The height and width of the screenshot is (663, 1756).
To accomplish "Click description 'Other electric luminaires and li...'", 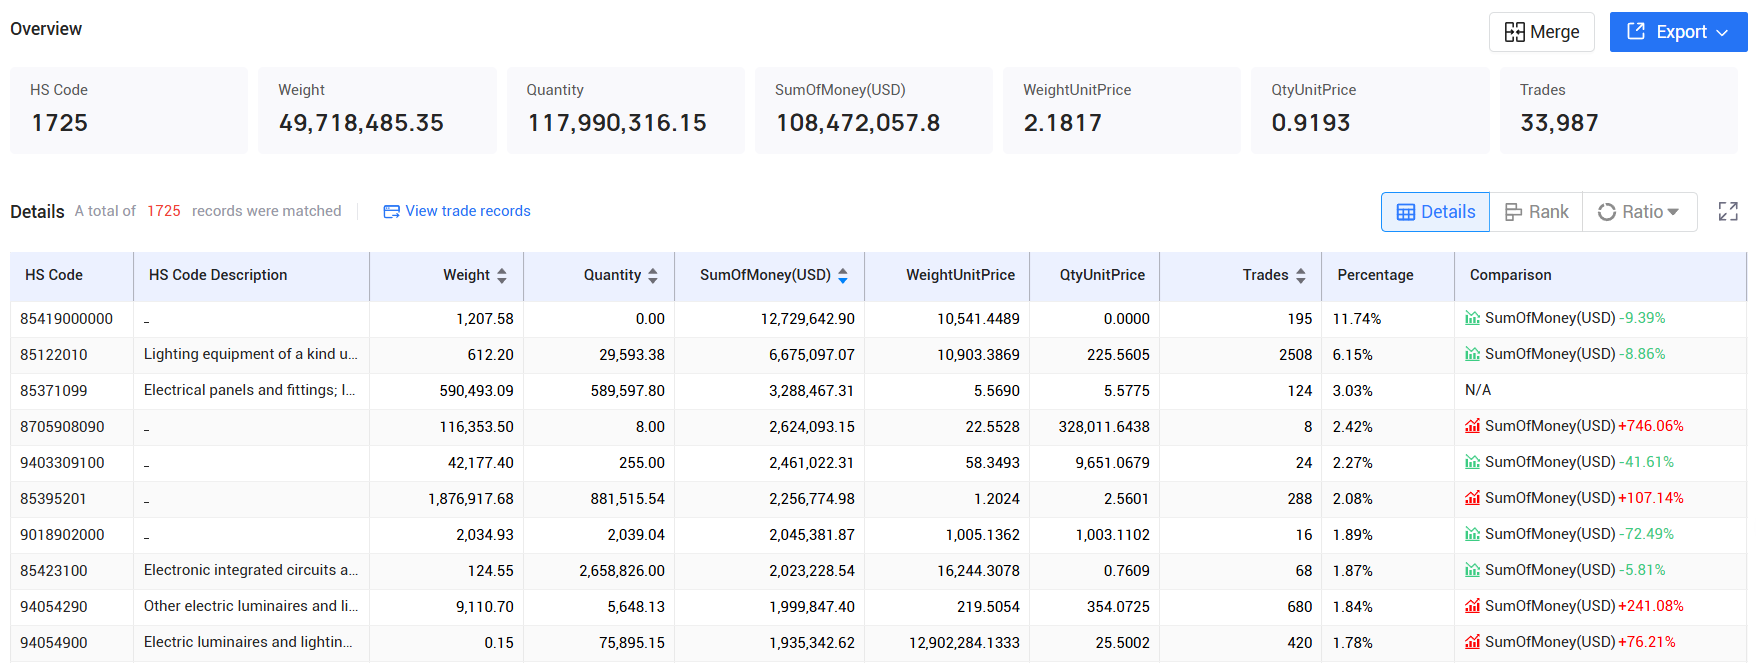I will (251, 606).
